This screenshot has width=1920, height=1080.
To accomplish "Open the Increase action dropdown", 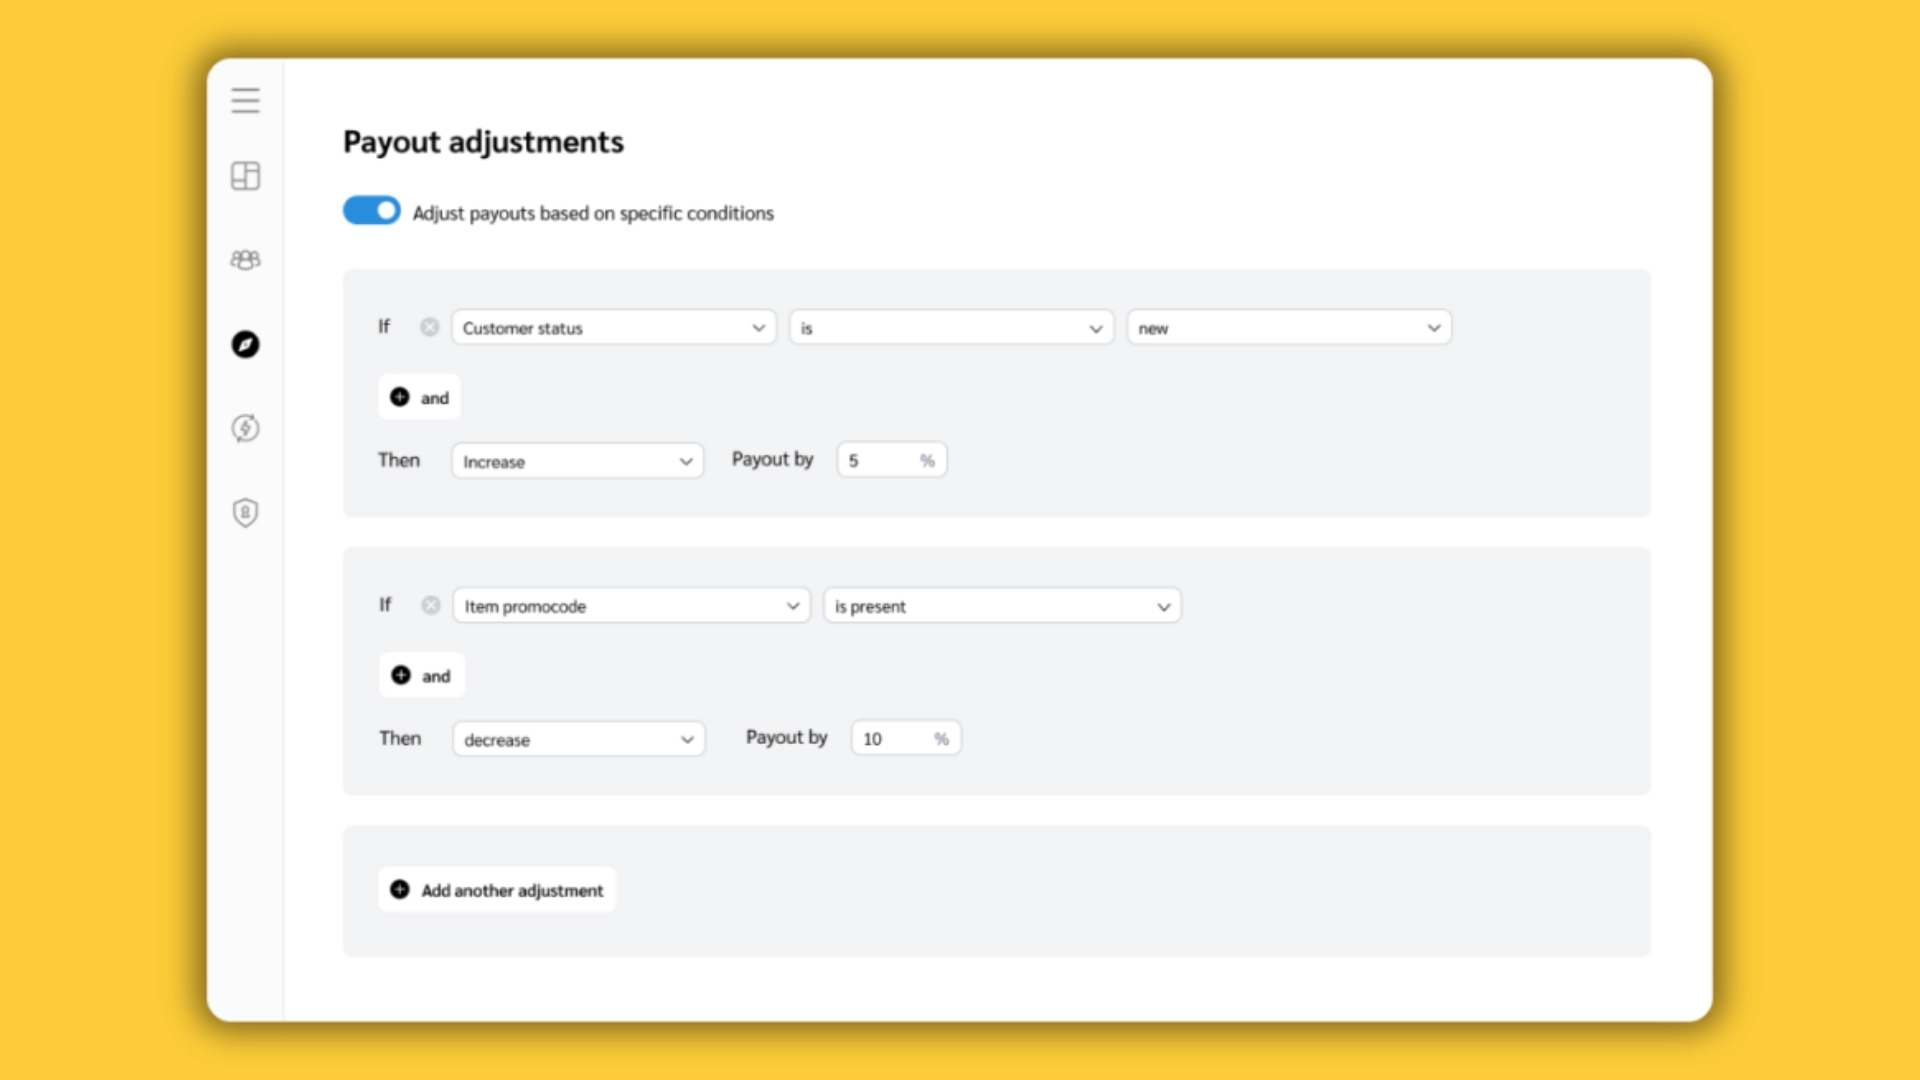I will [577, 461].
